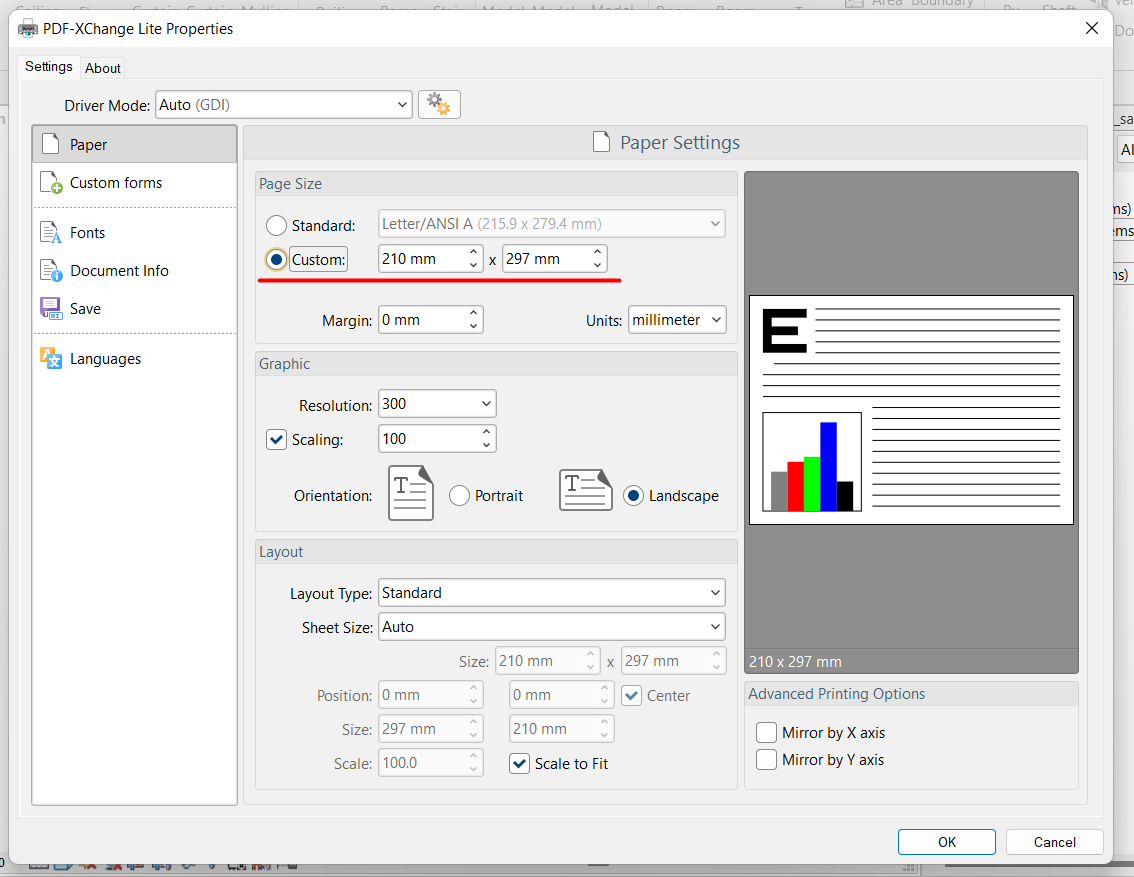The width and height of the screenshot is (1134, 877).
Task: Toggle the Center position checkbox
Action: coord(631,696)
